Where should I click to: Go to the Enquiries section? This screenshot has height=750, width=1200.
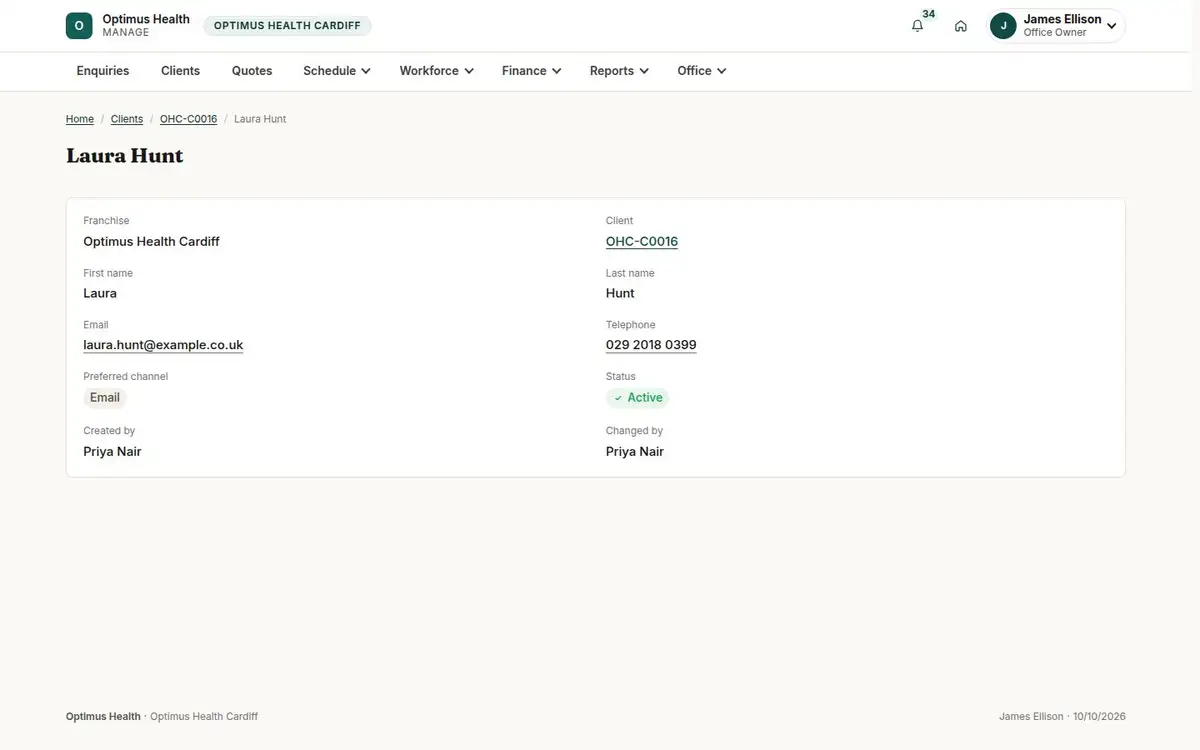coord(103,71)
